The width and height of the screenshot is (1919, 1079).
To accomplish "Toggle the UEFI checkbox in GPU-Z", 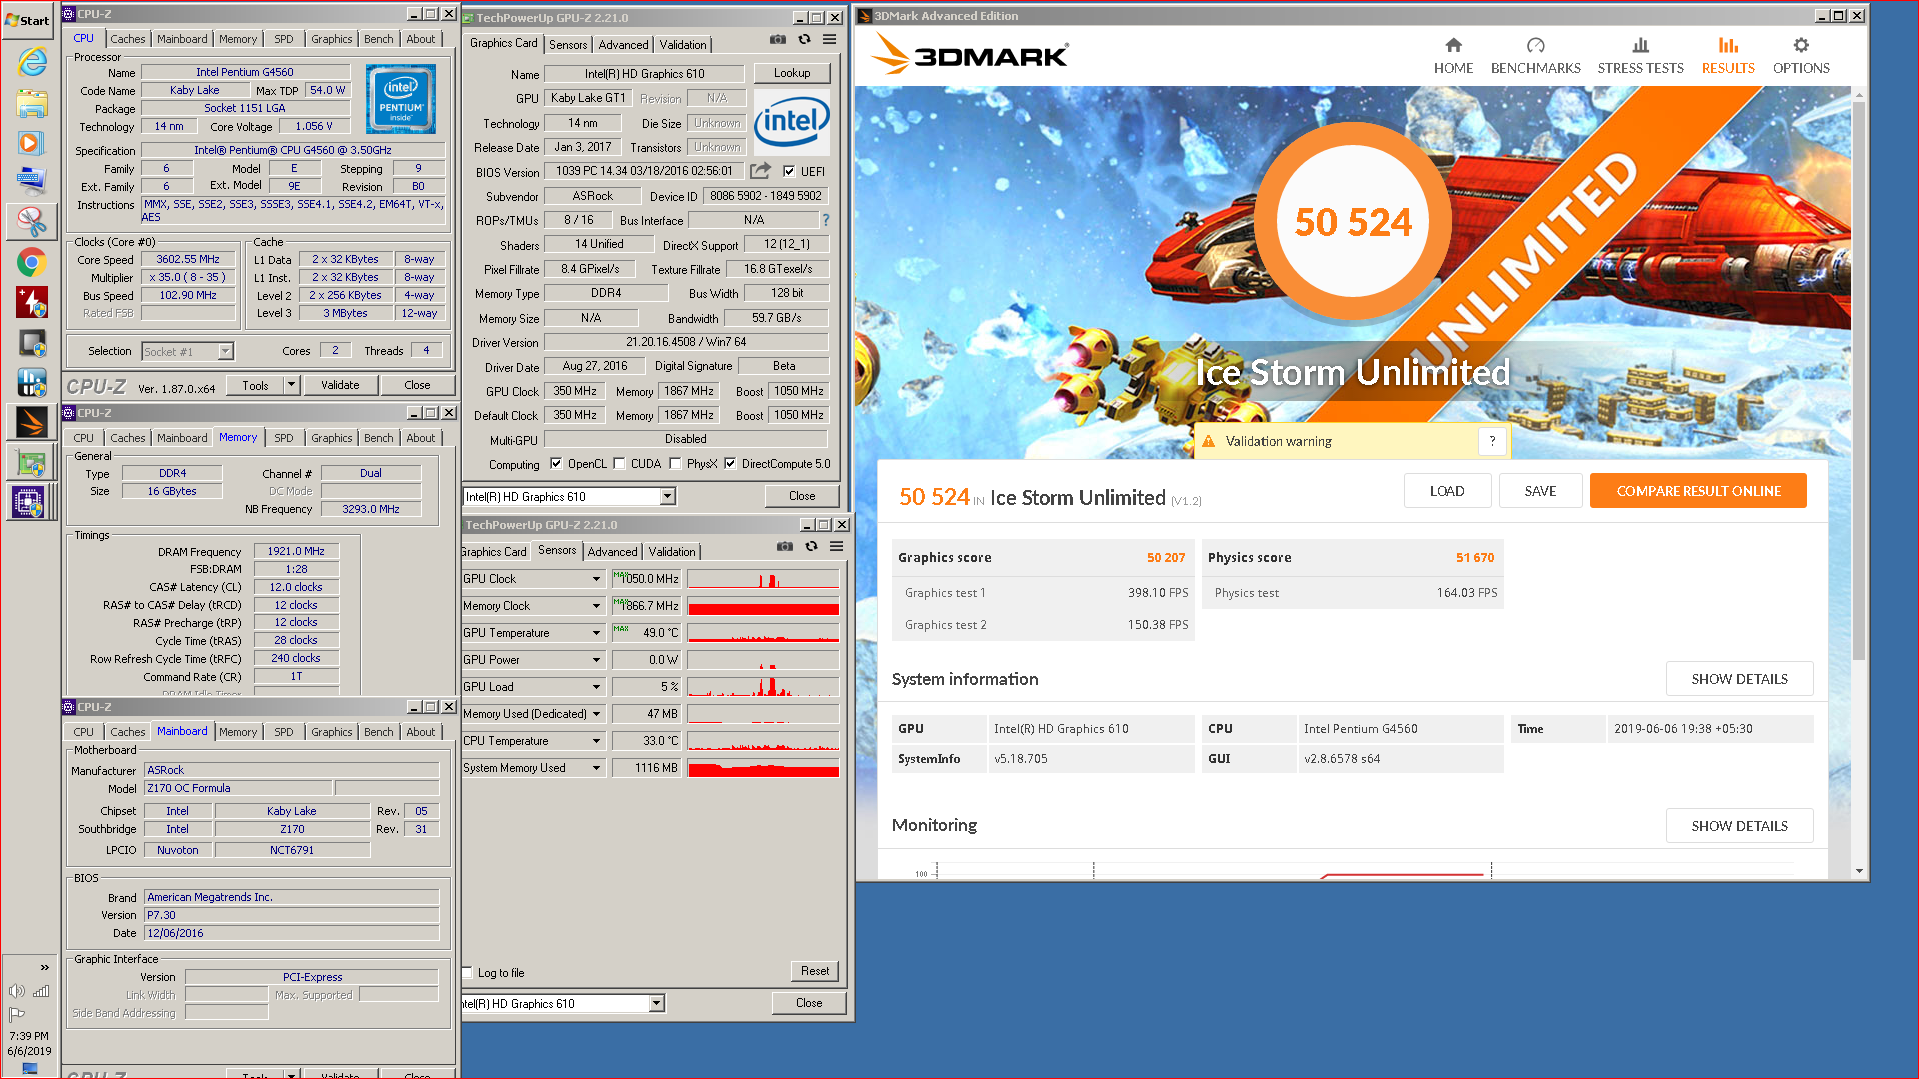I will coord(789,171).
